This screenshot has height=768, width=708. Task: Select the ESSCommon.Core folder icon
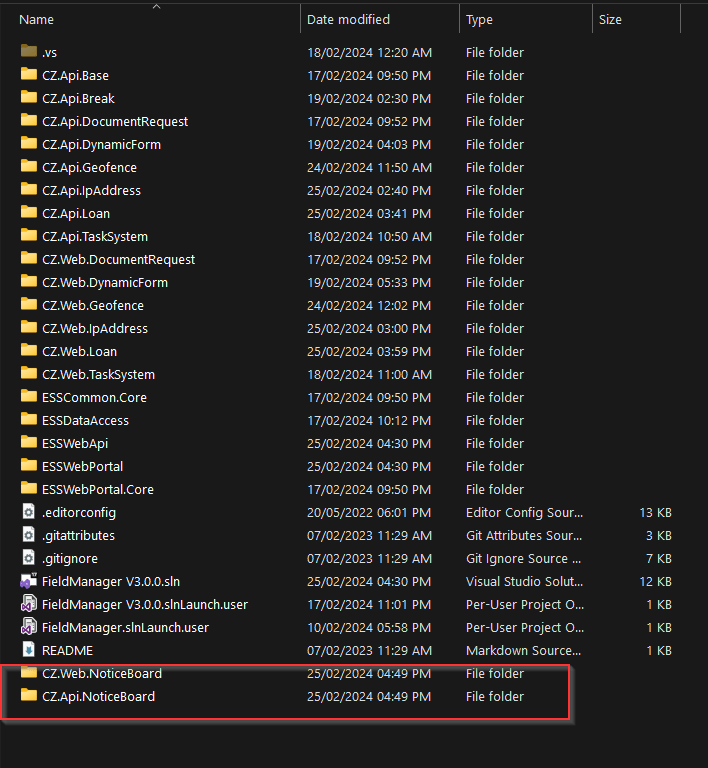29,396
